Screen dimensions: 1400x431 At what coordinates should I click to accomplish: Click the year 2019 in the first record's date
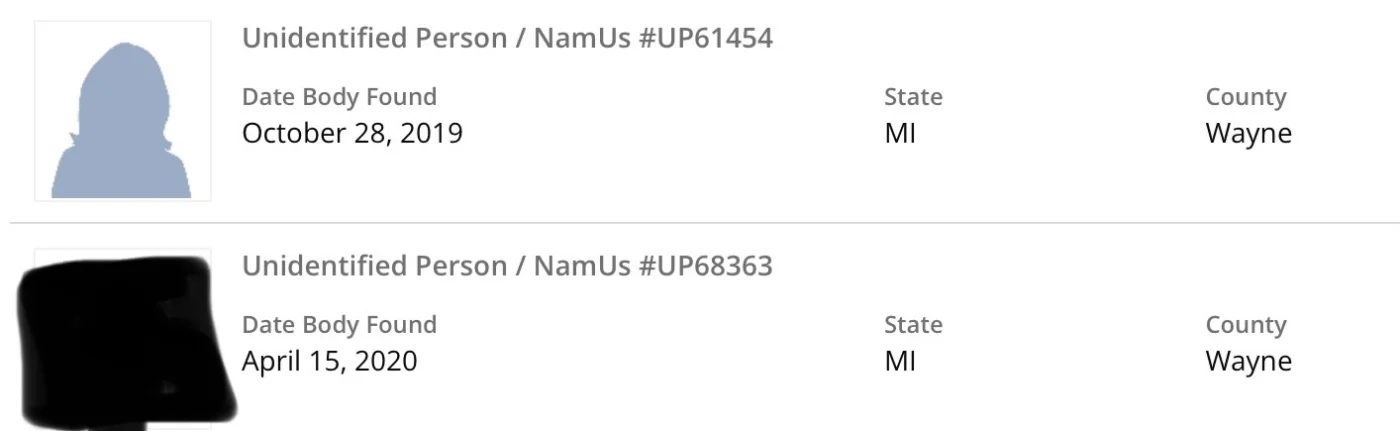(431, 133)
